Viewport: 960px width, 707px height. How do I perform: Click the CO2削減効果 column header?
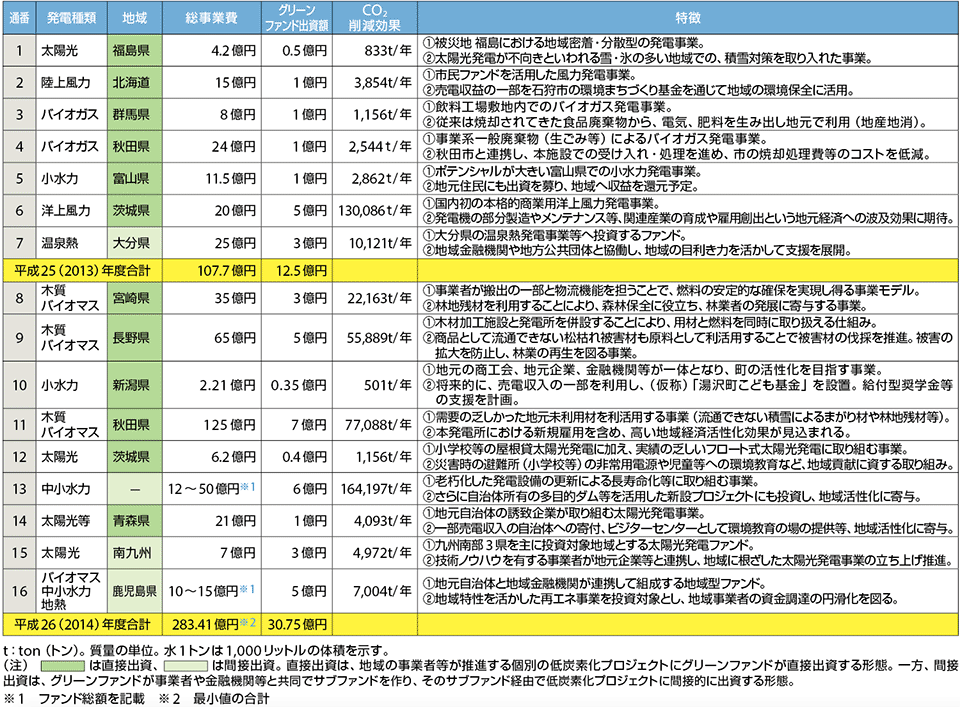click(x=375, y=18)
